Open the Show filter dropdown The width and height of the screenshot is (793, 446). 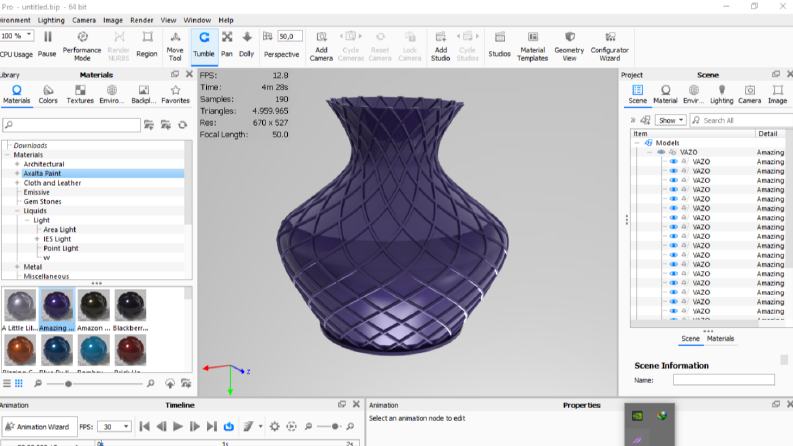point(671,120)
